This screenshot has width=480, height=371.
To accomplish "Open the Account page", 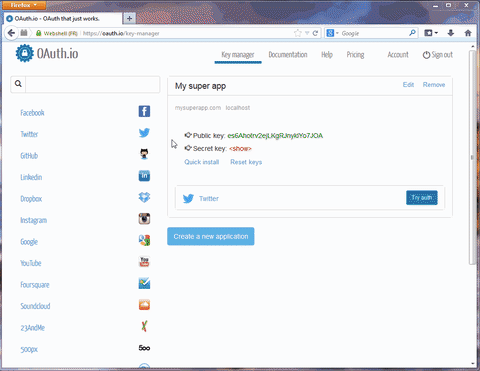I will click(x=398, y=55).
